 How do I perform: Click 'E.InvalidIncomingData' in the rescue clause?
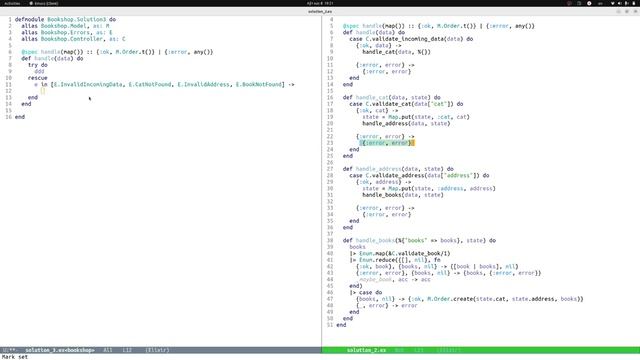(88, 84)
